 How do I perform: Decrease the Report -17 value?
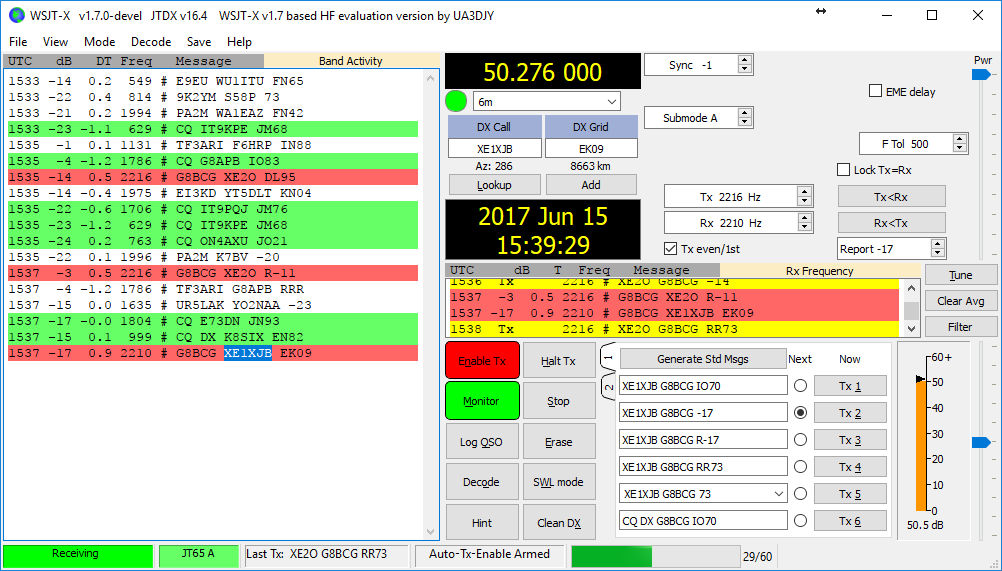tap(937, 254)
